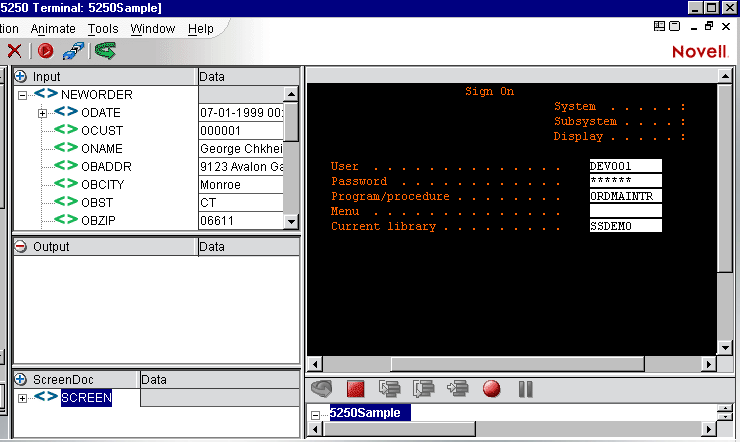Expand the ScreenDoc panel plus icon

tap(20, 379)
